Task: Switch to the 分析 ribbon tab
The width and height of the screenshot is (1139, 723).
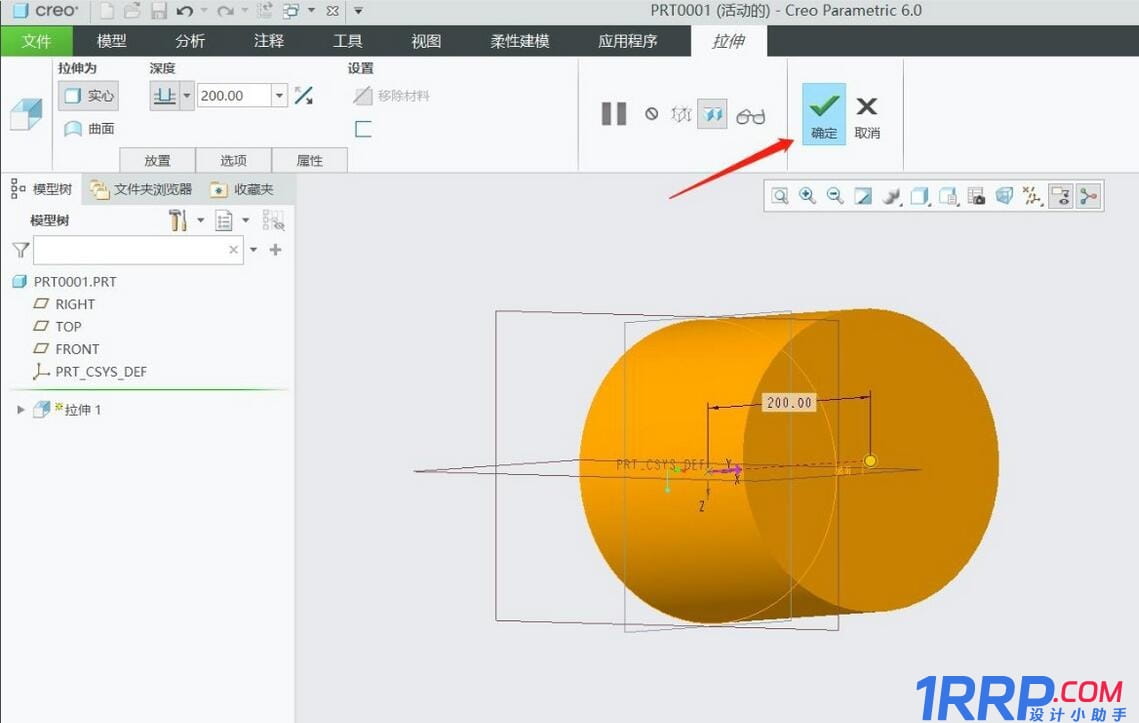Action: point(190,41)
